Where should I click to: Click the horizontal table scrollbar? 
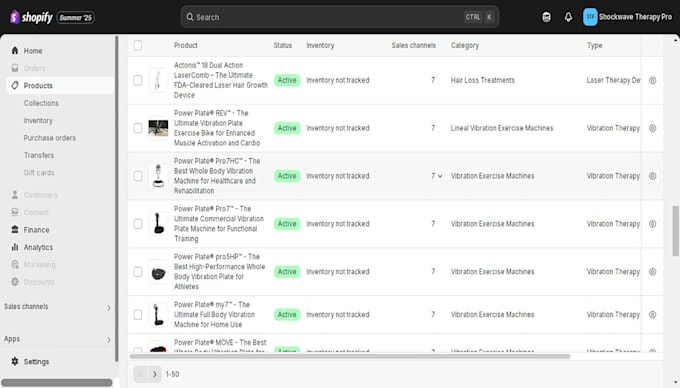(x=350, y=356)
